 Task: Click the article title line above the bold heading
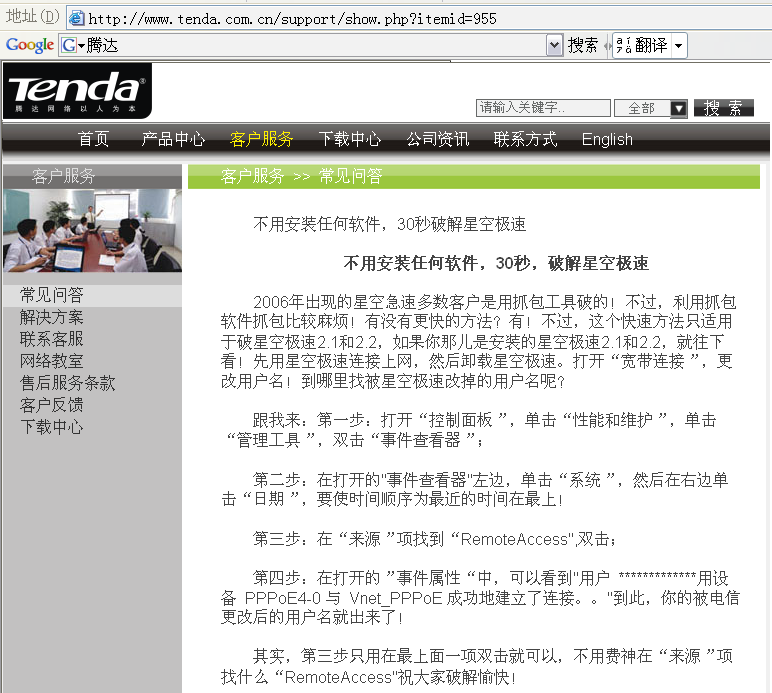[x=389, y=224]
